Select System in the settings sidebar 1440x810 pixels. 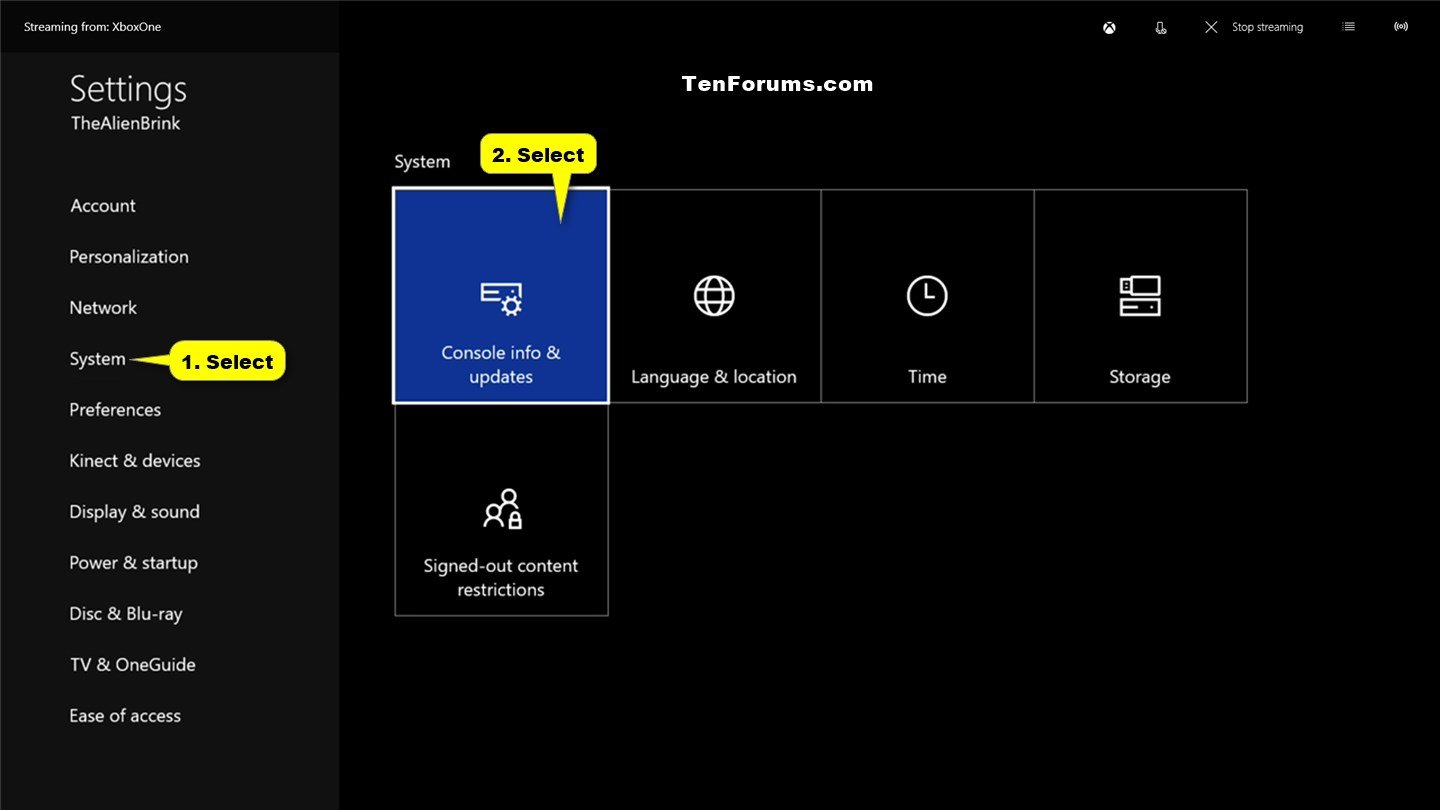97,359
